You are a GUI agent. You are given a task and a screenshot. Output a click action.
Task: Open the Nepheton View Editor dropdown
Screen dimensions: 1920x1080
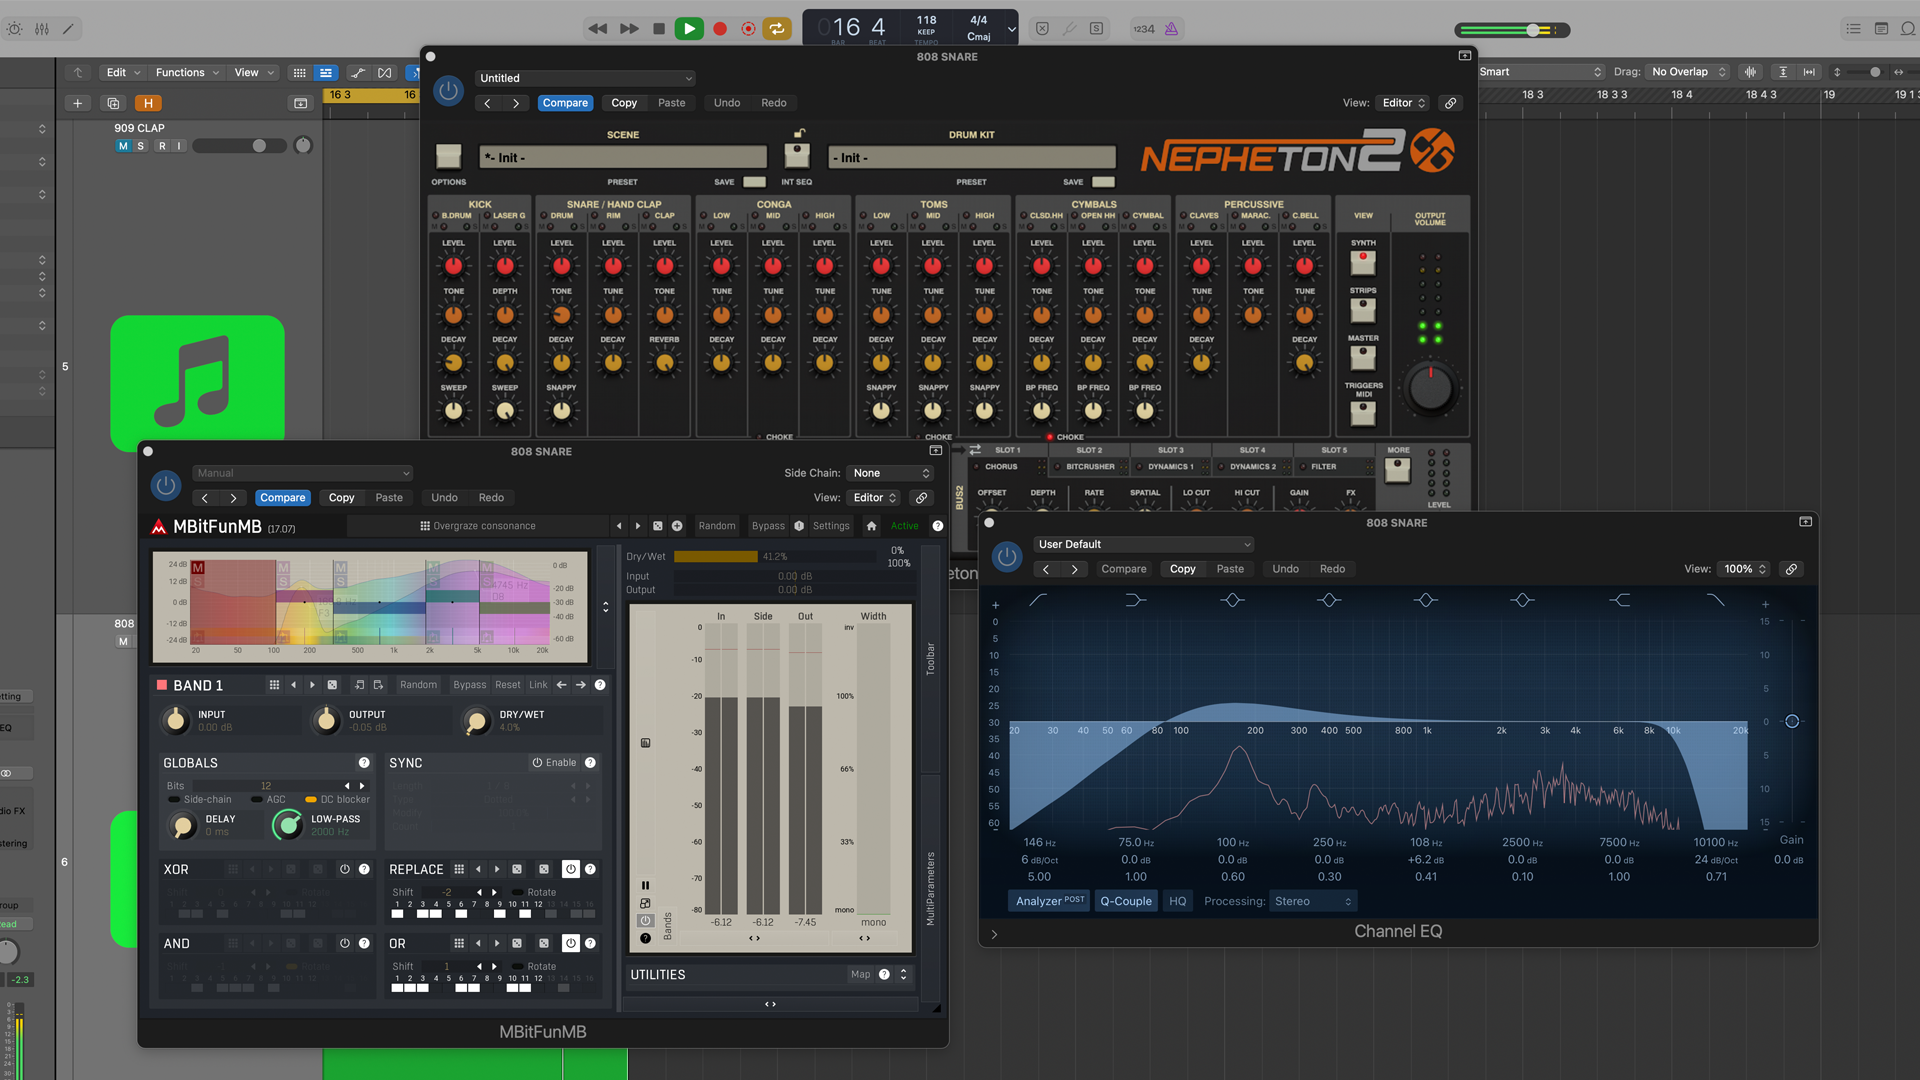pyautogui.click(x=1404, y=103)
